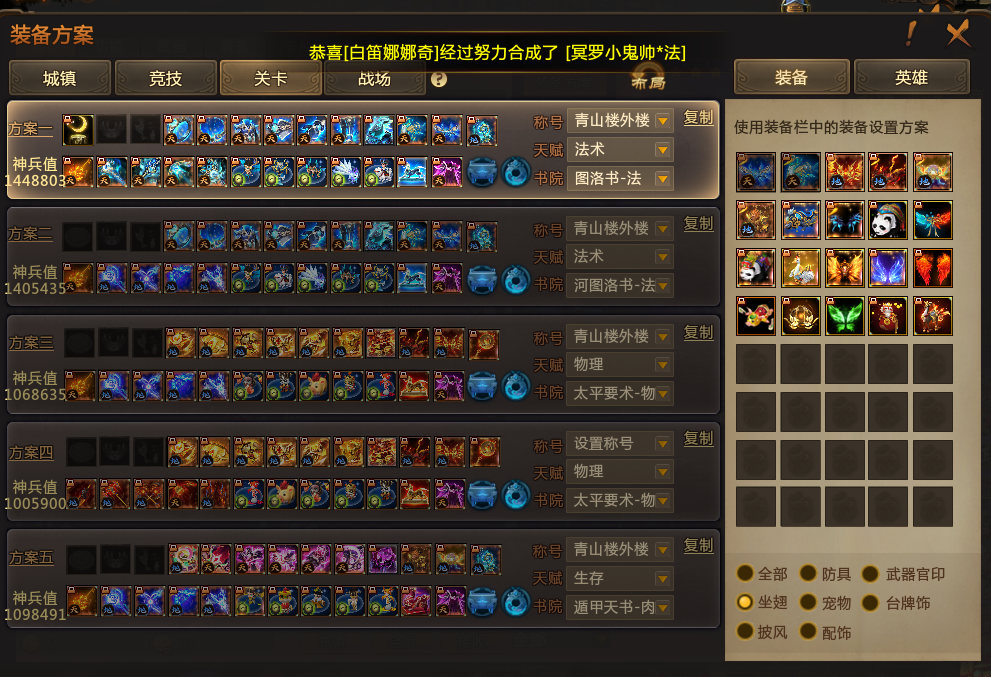
Task: Open the 天赋 物理 dropdown in 方案三
Action: point(620,365)
